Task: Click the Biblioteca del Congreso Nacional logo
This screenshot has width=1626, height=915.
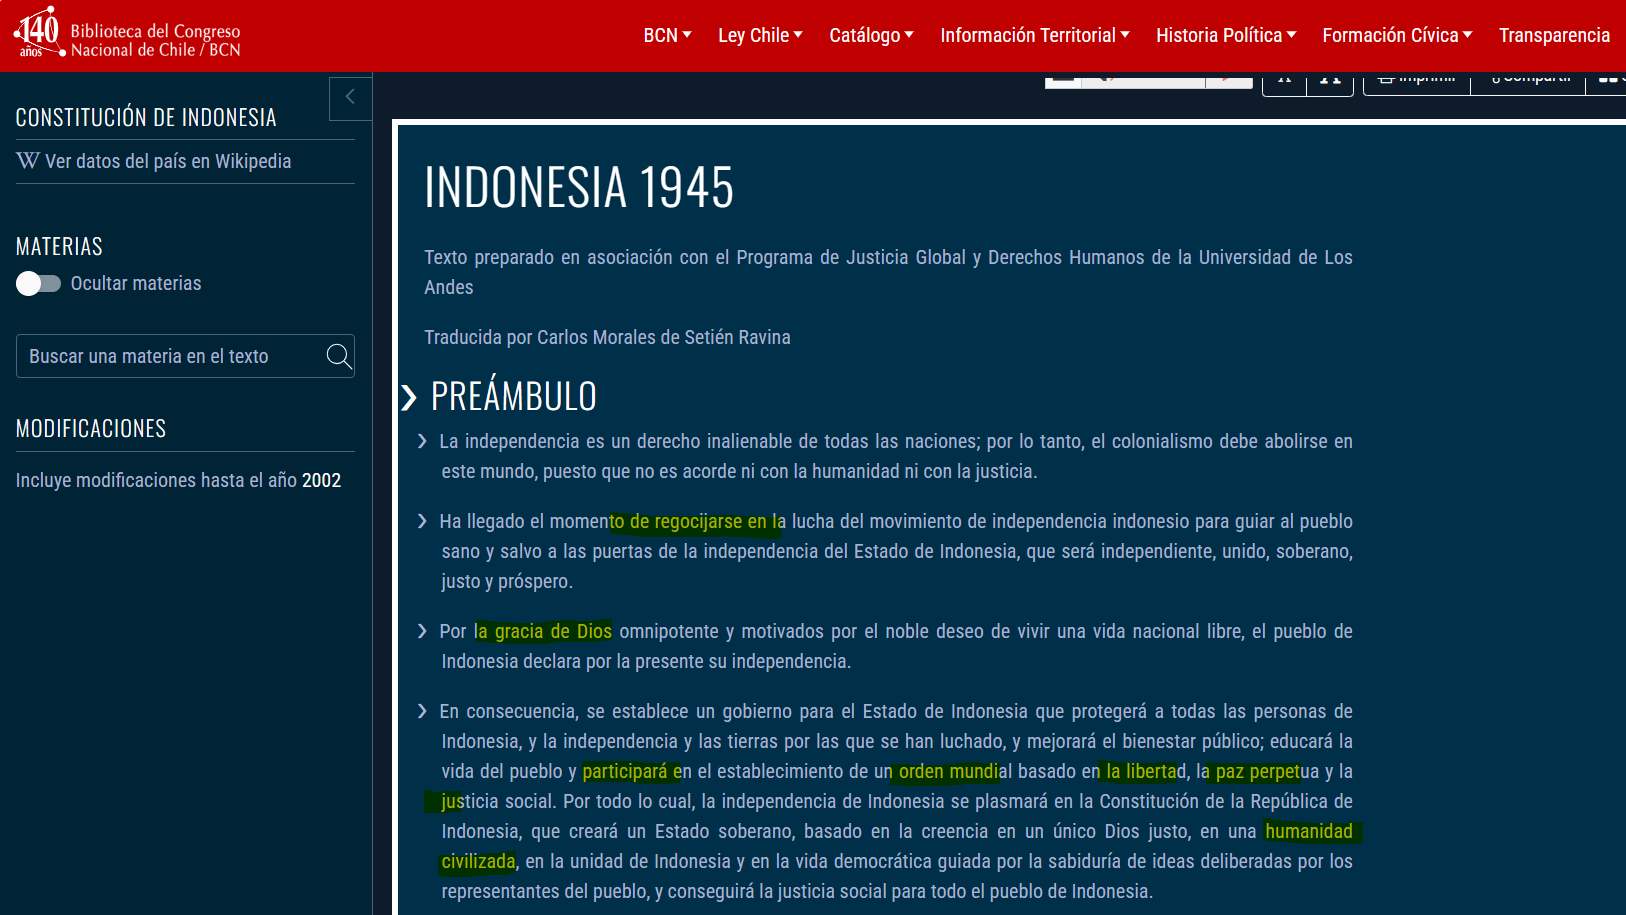Action: pos(127,34)
